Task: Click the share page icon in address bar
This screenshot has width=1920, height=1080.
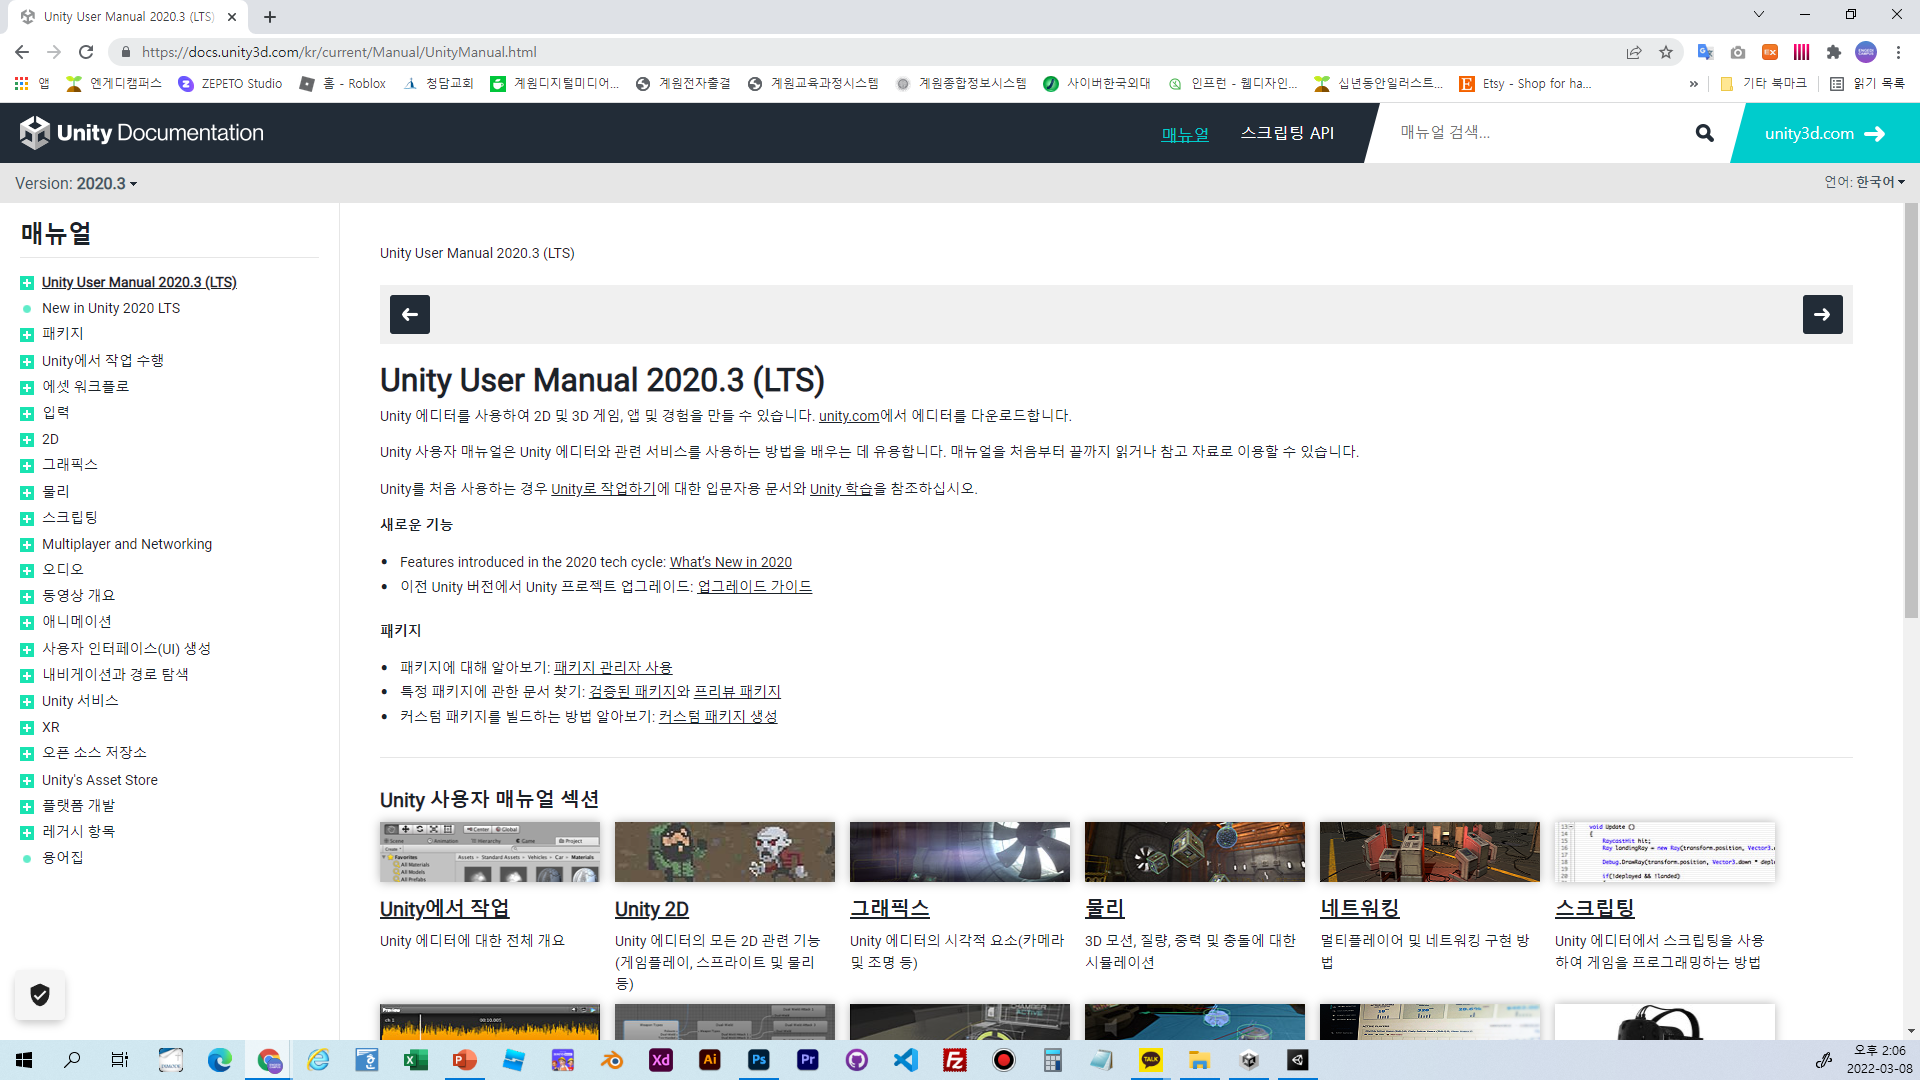Action: coord(1634,52)
